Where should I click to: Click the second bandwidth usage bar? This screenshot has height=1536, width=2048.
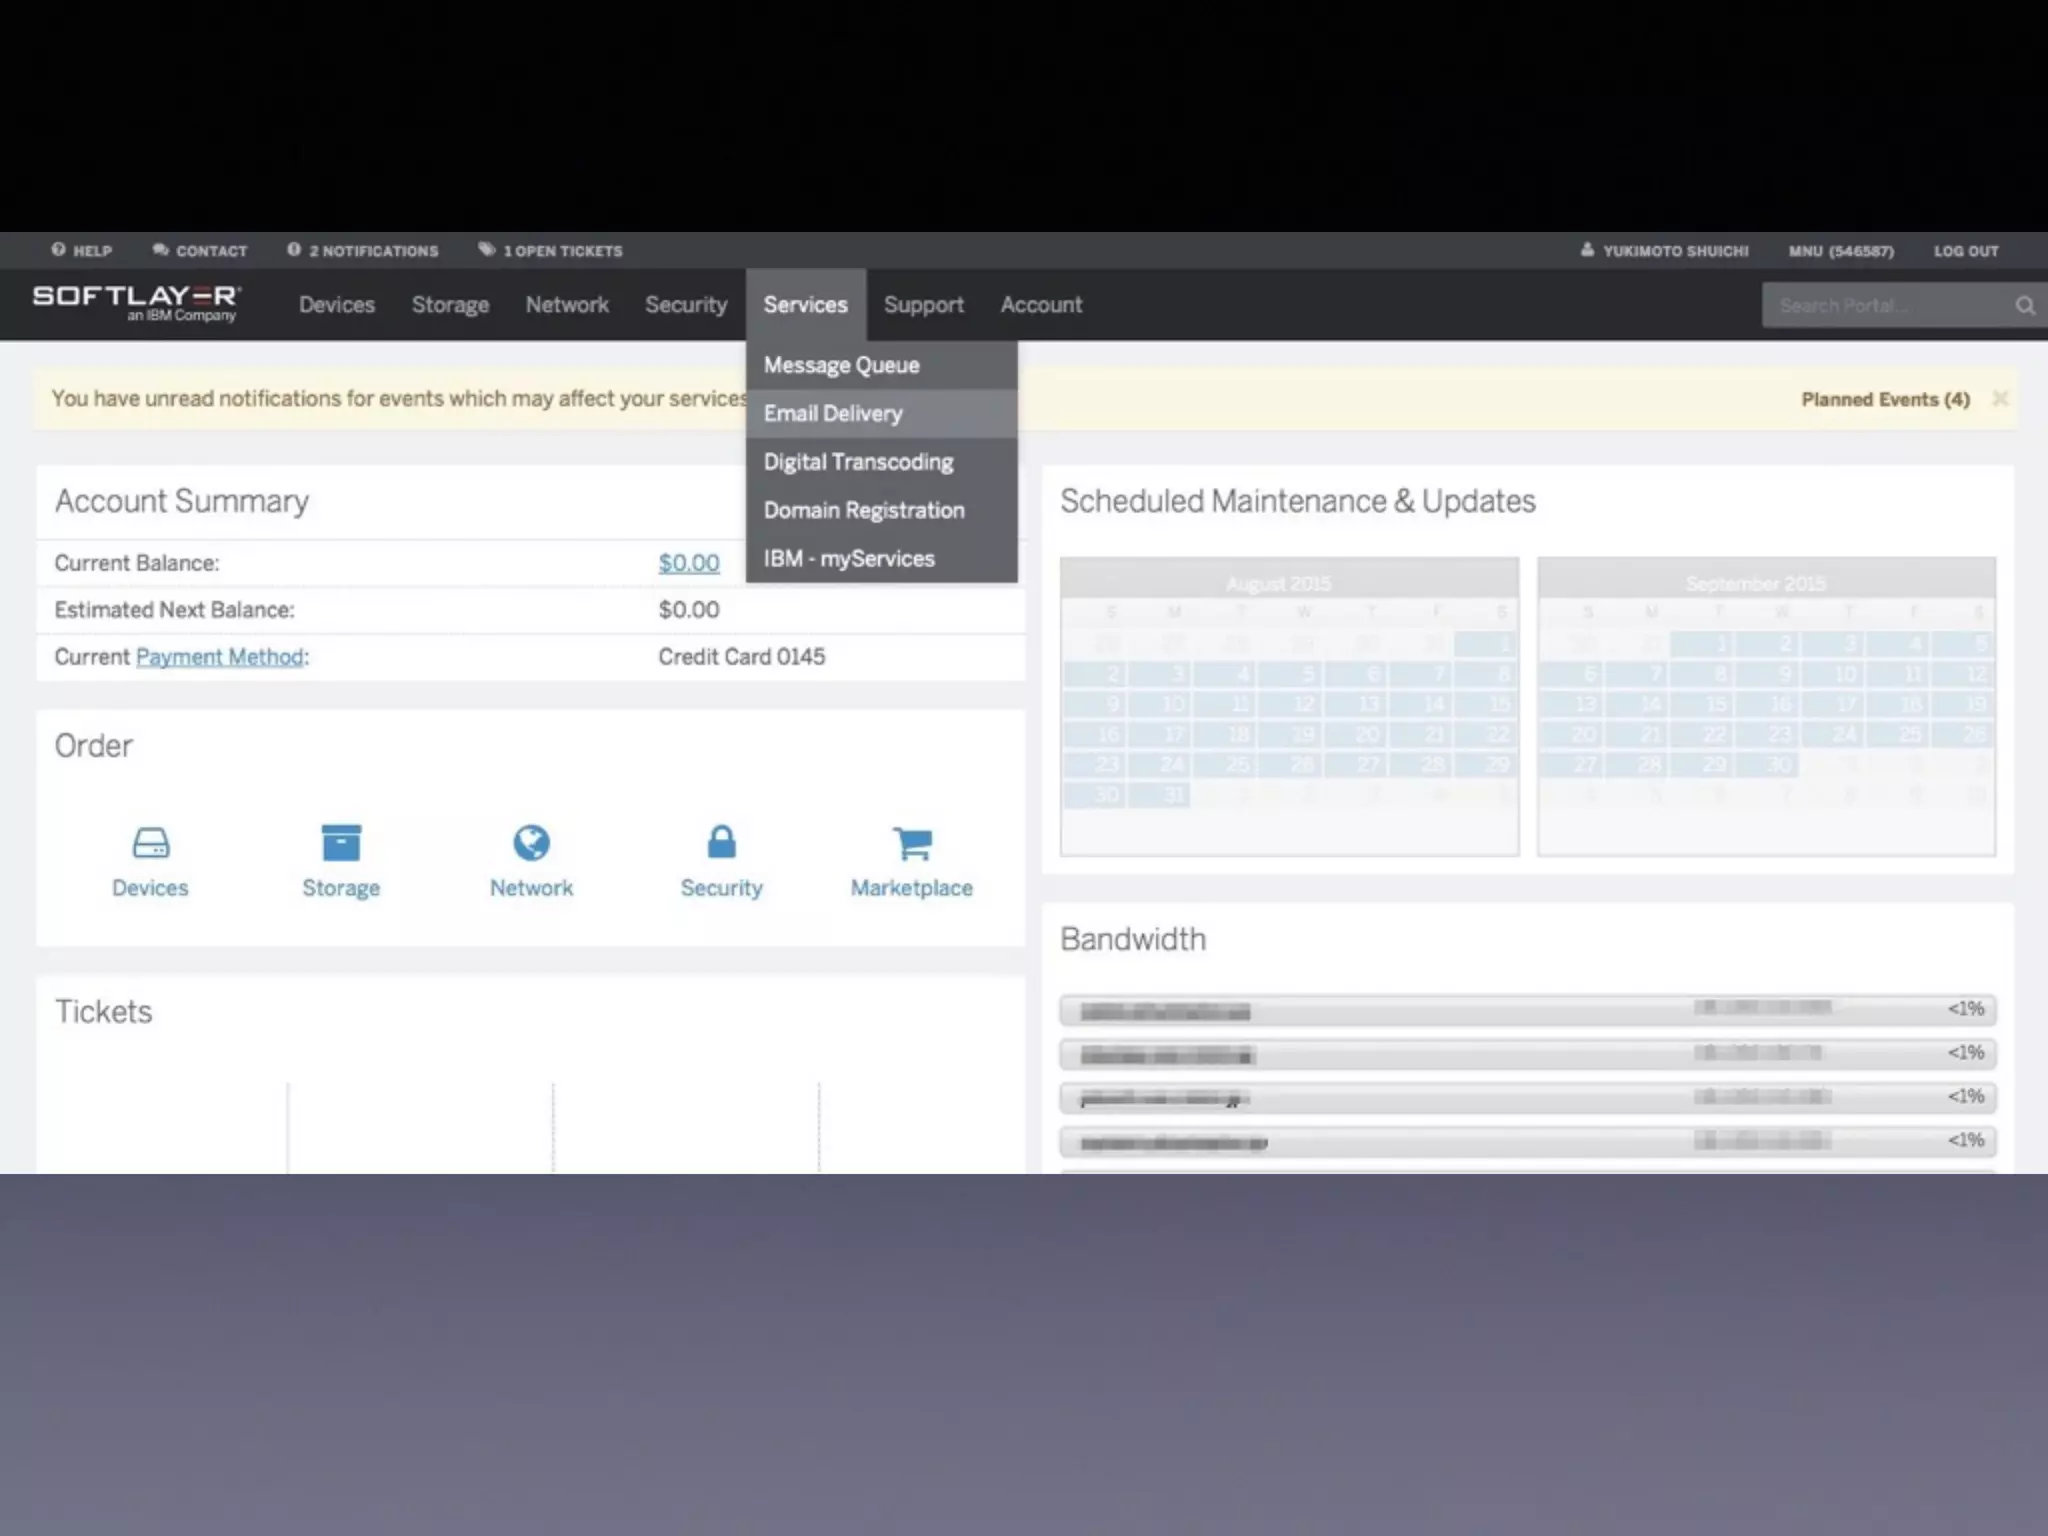1528,1054
